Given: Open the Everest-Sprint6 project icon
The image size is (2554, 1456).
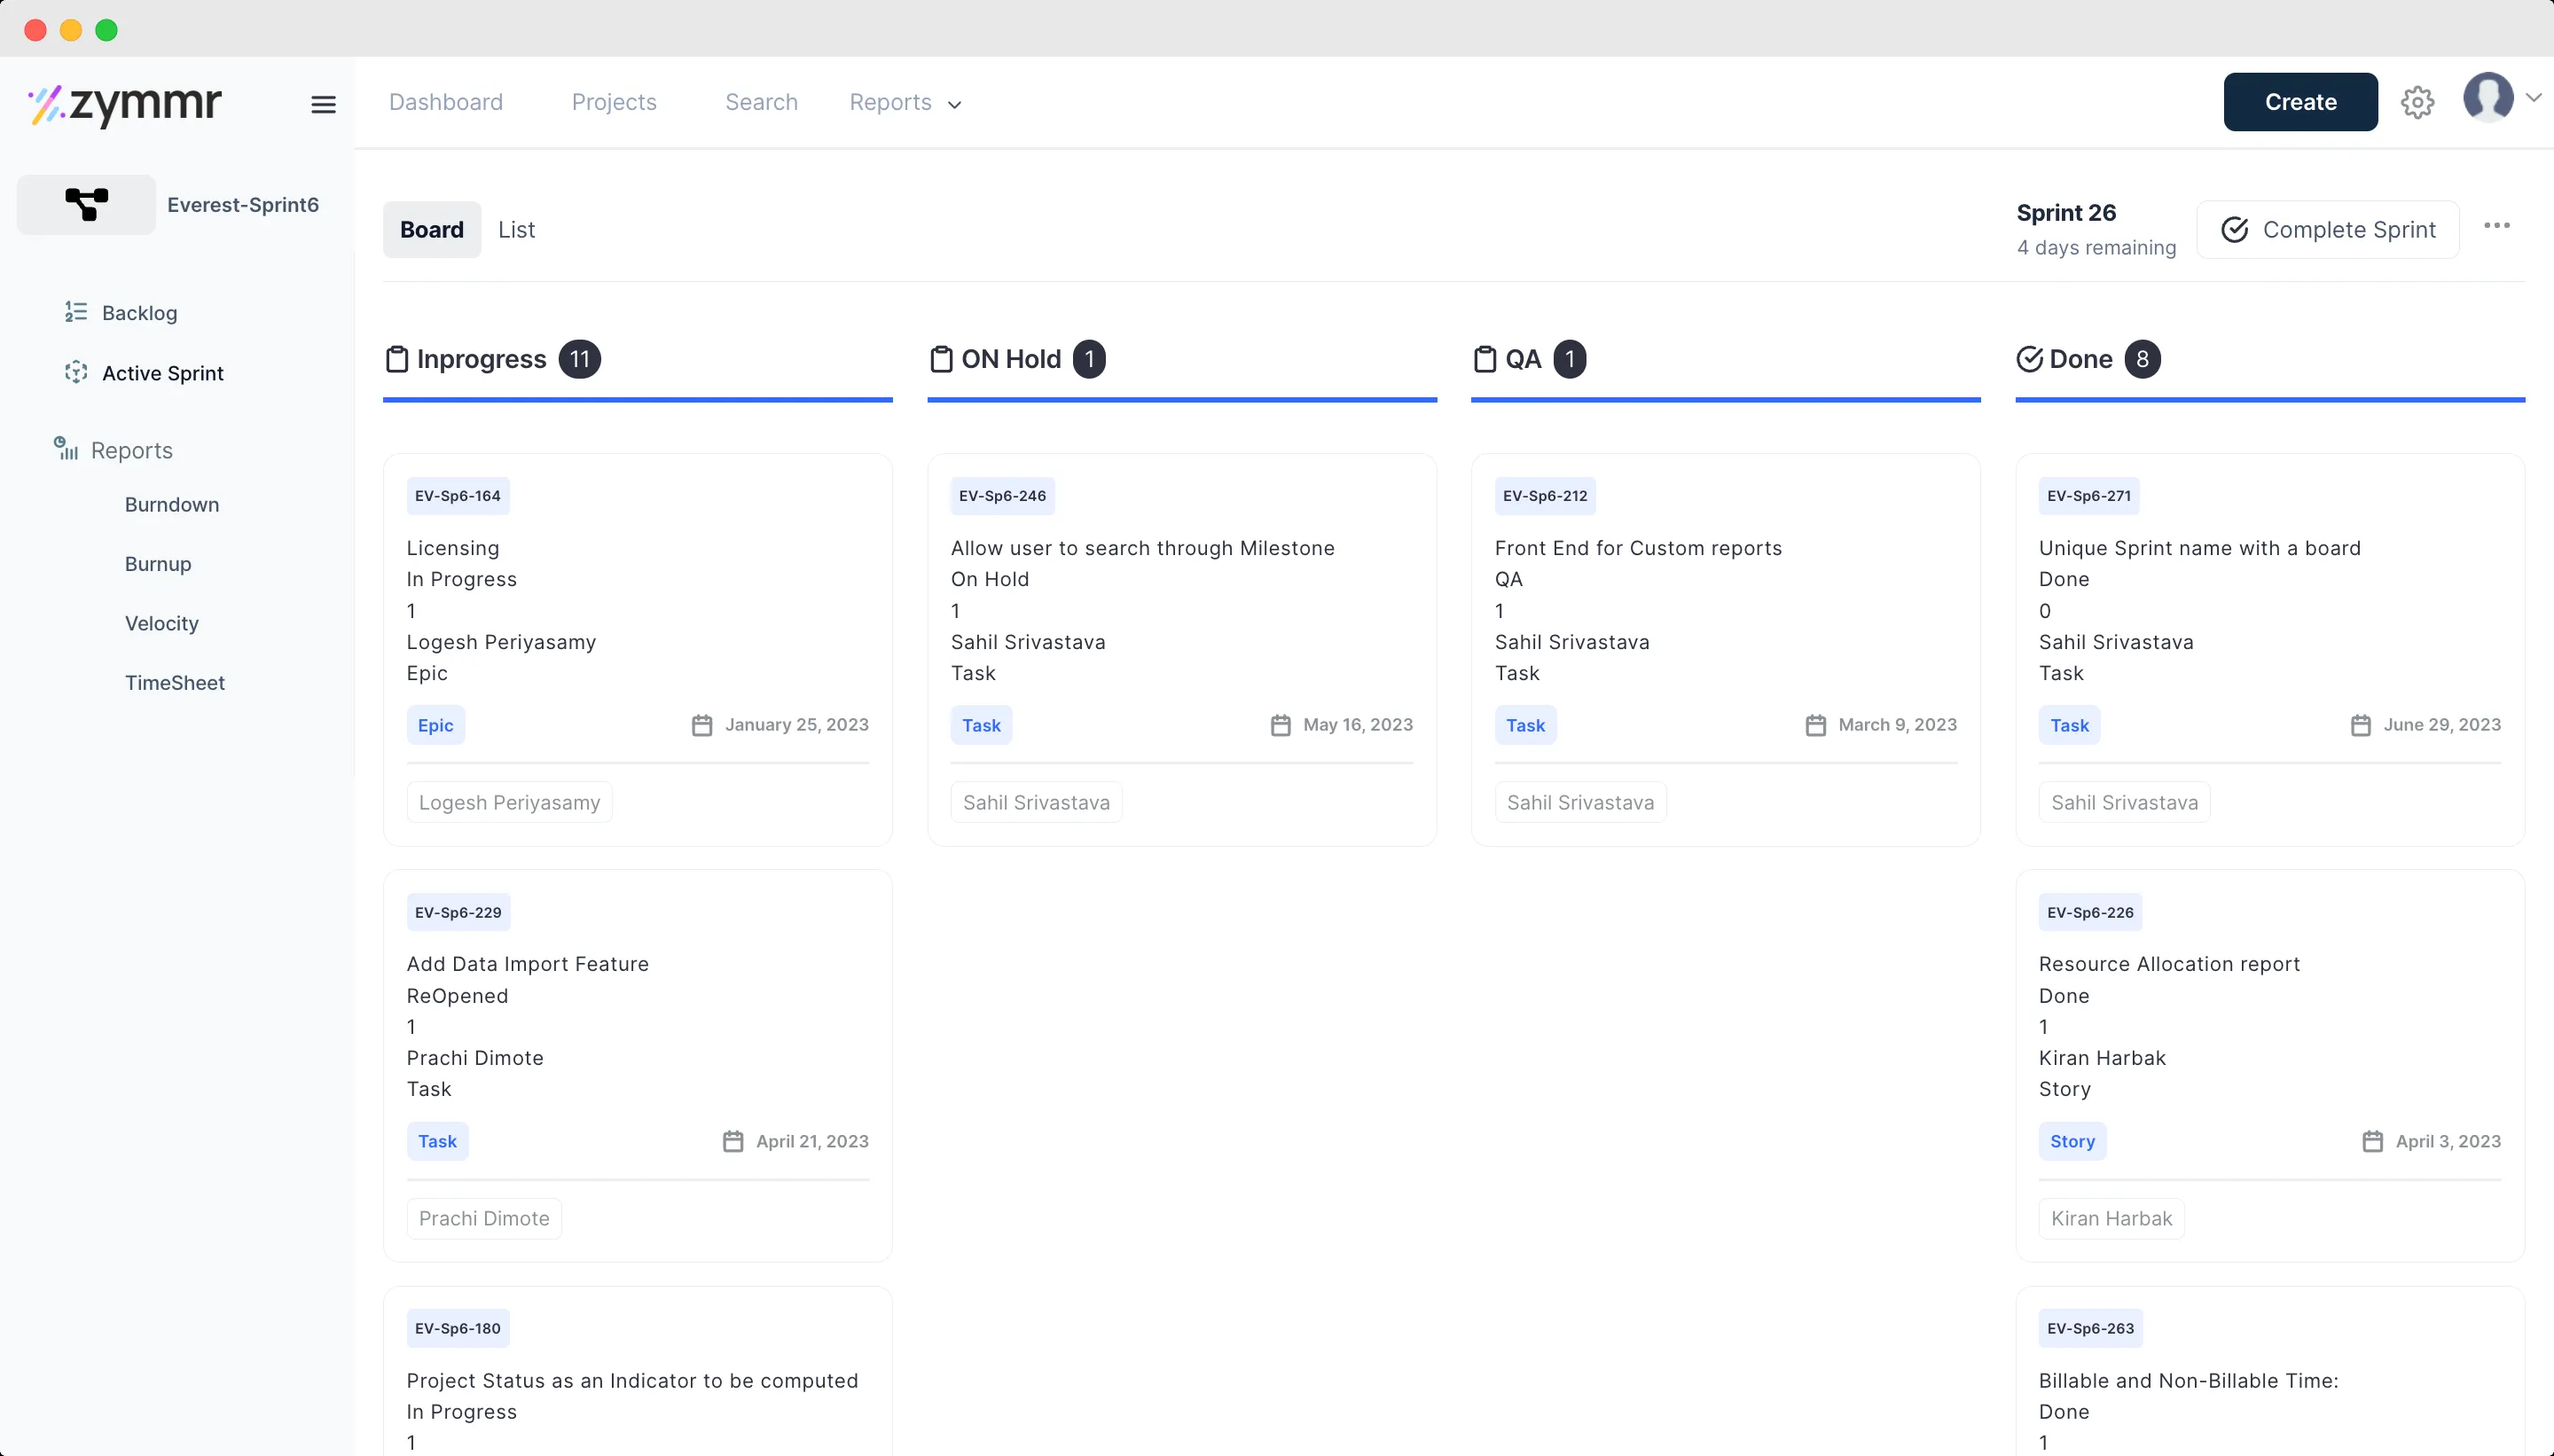Looking at the screenshot, I should pyautogui.click(x=86, y=204).
